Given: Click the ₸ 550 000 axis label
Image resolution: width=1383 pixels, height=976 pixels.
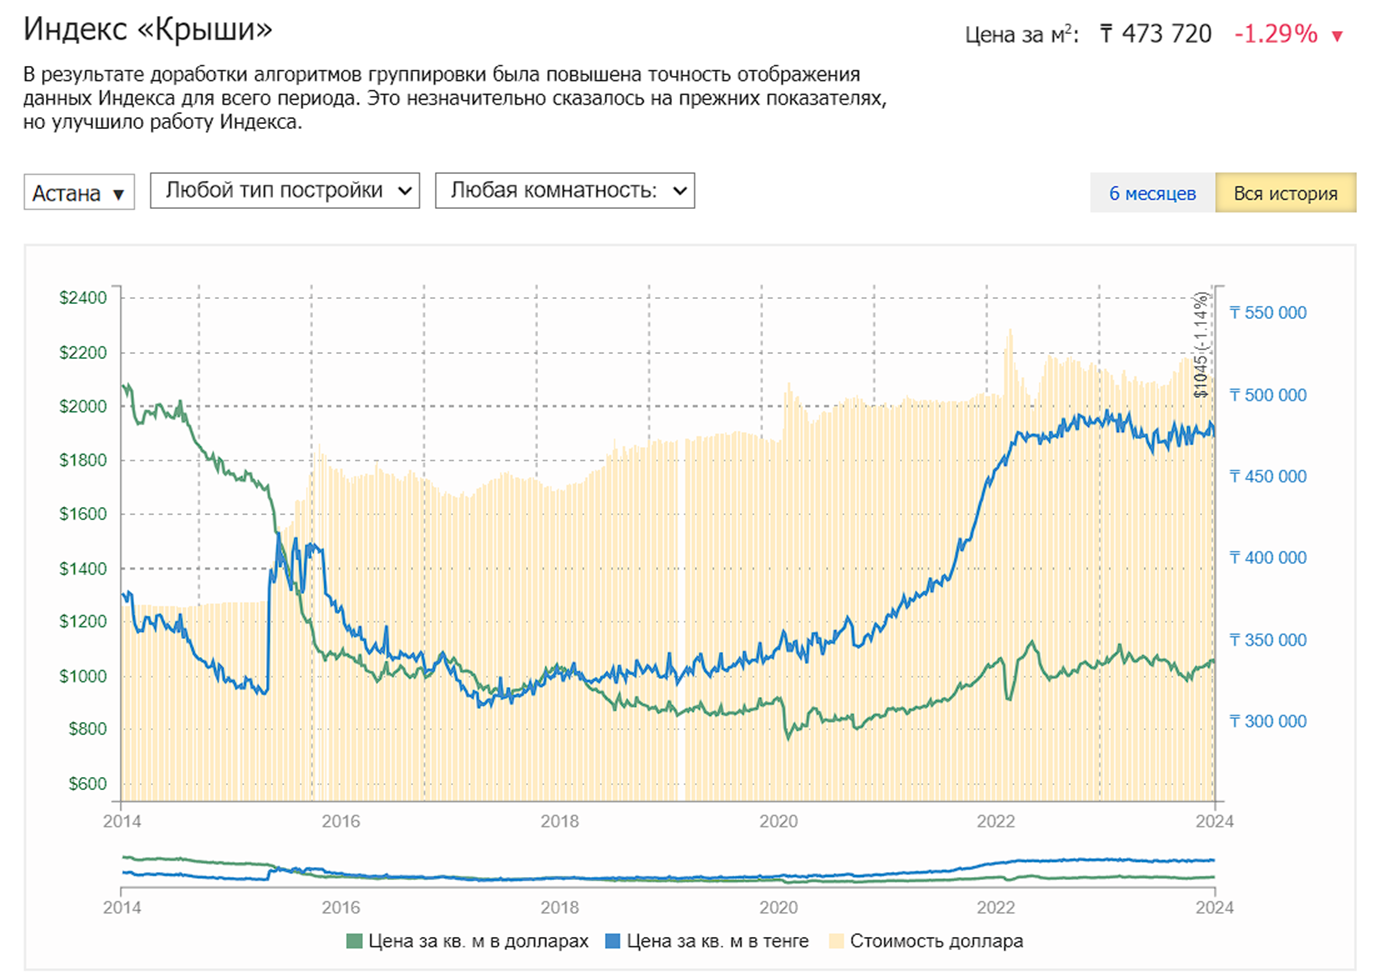Looking at the screenshot, I should 1268,313.
